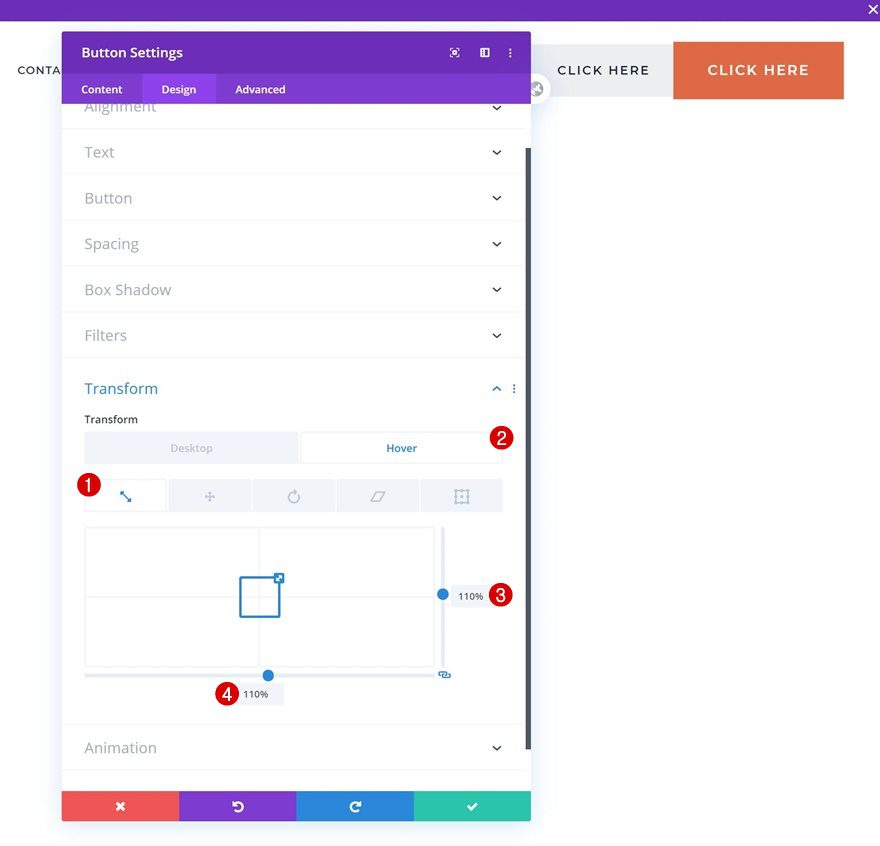Select the Transform Rotate tool icon
The height and width of the screenshot is (846, 880).
click(x=294, y=496)
